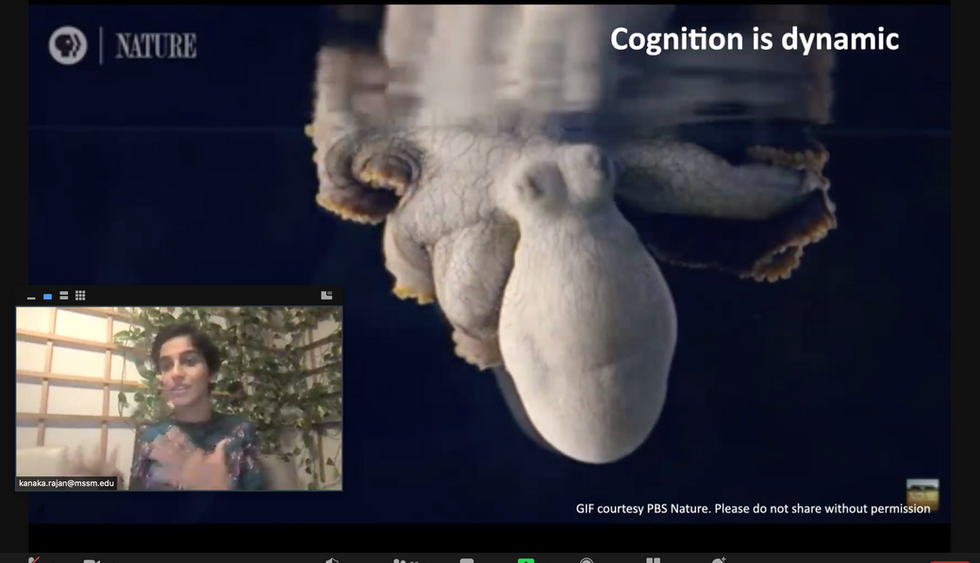Switch to stacked thumbnail strip view
This screenshot has width=980, height=563.
pos(64,296)
